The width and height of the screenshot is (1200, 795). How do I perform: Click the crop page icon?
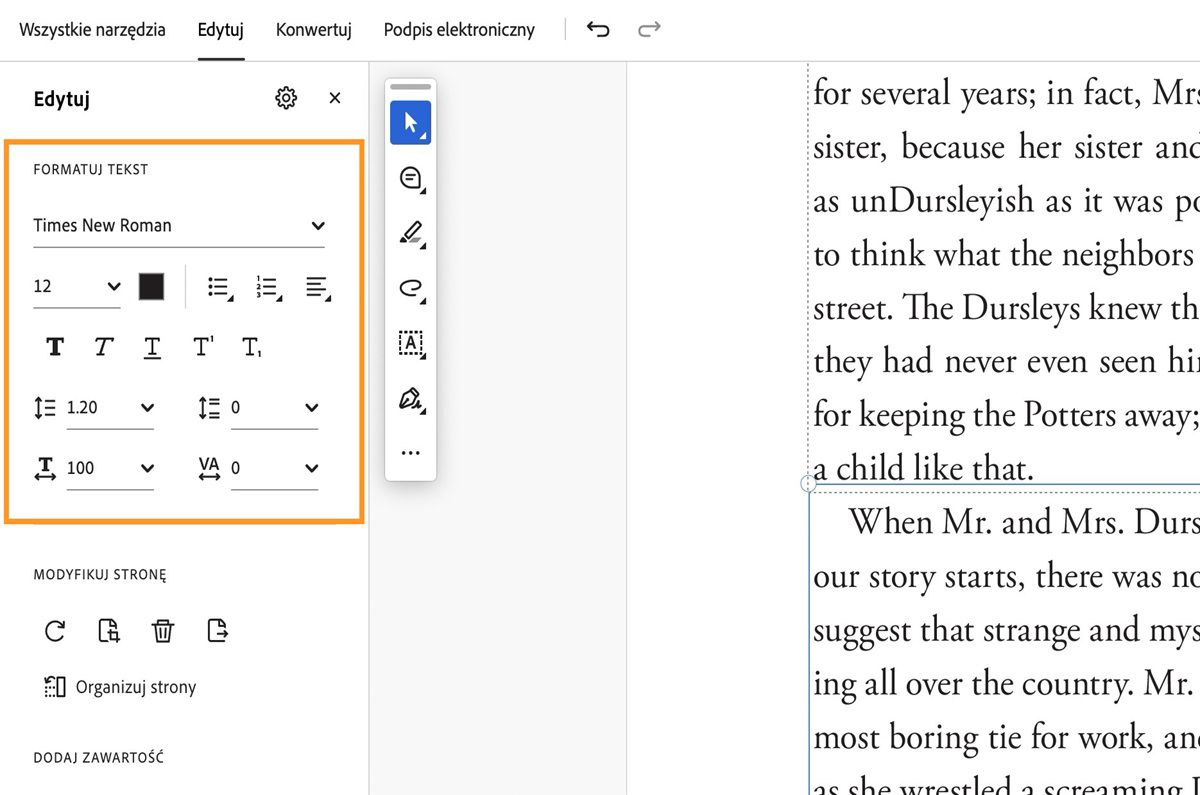(x=109, y=631)
